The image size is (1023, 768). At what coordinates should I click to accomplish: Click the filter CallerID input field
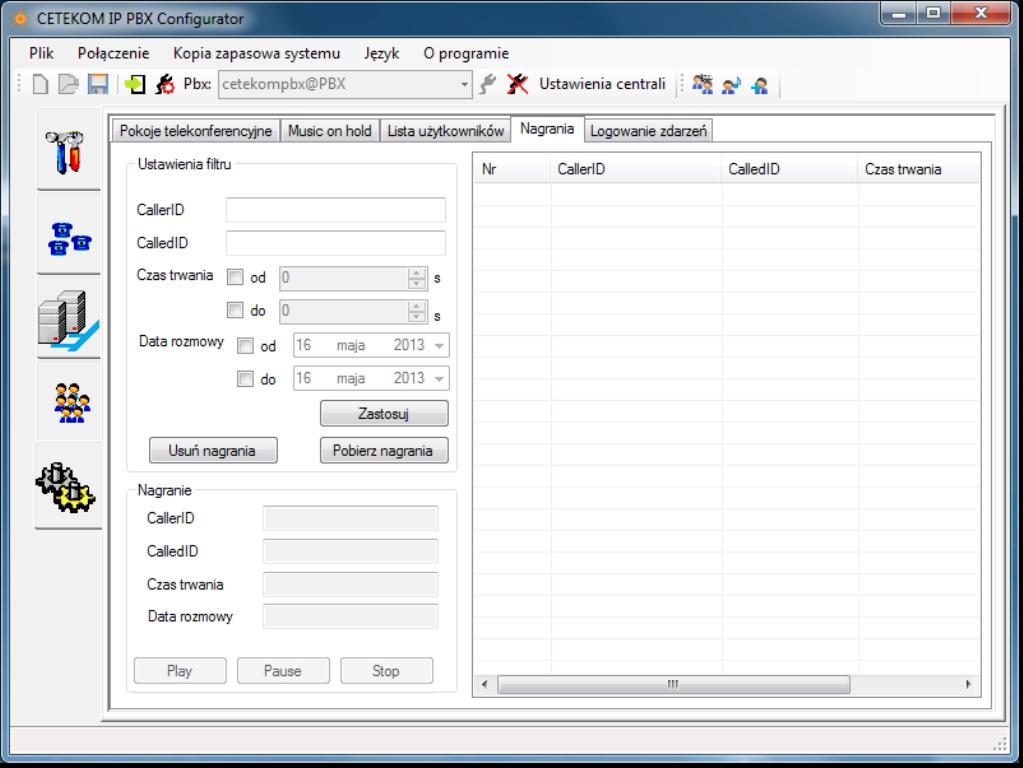336,210
